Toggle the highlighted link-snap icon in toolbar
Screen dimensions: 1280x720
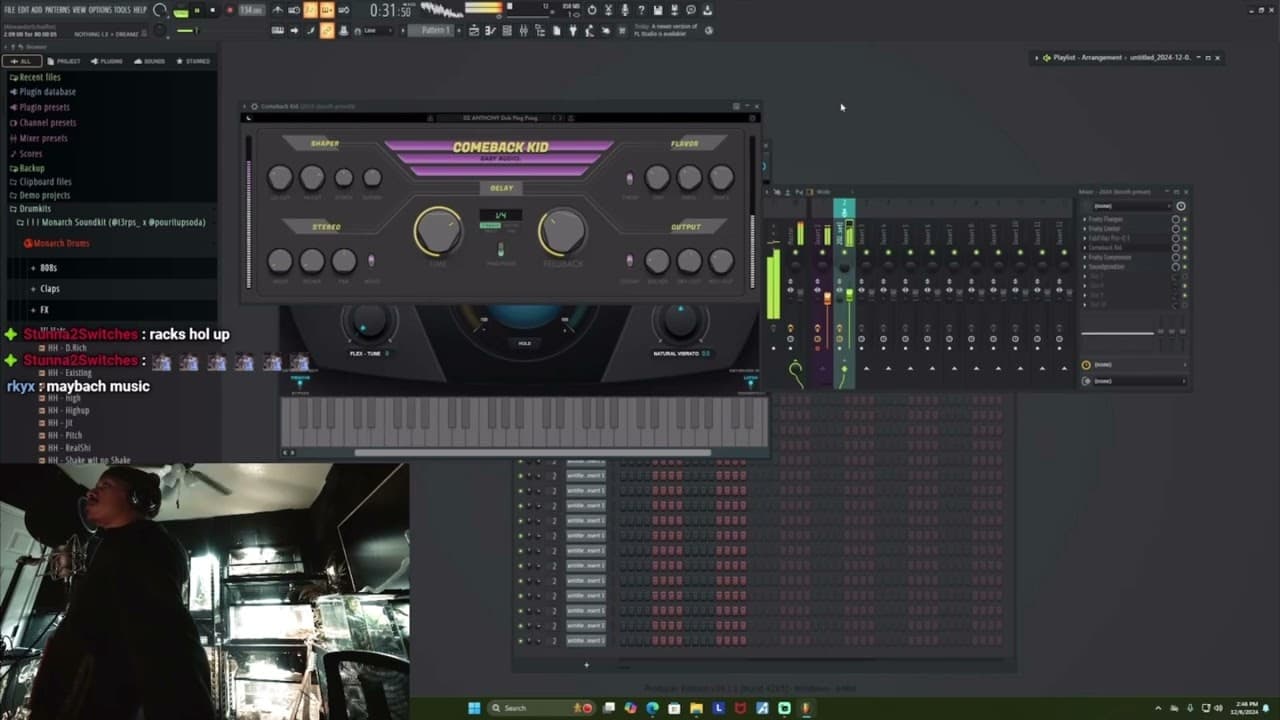(x=327, y=31)
